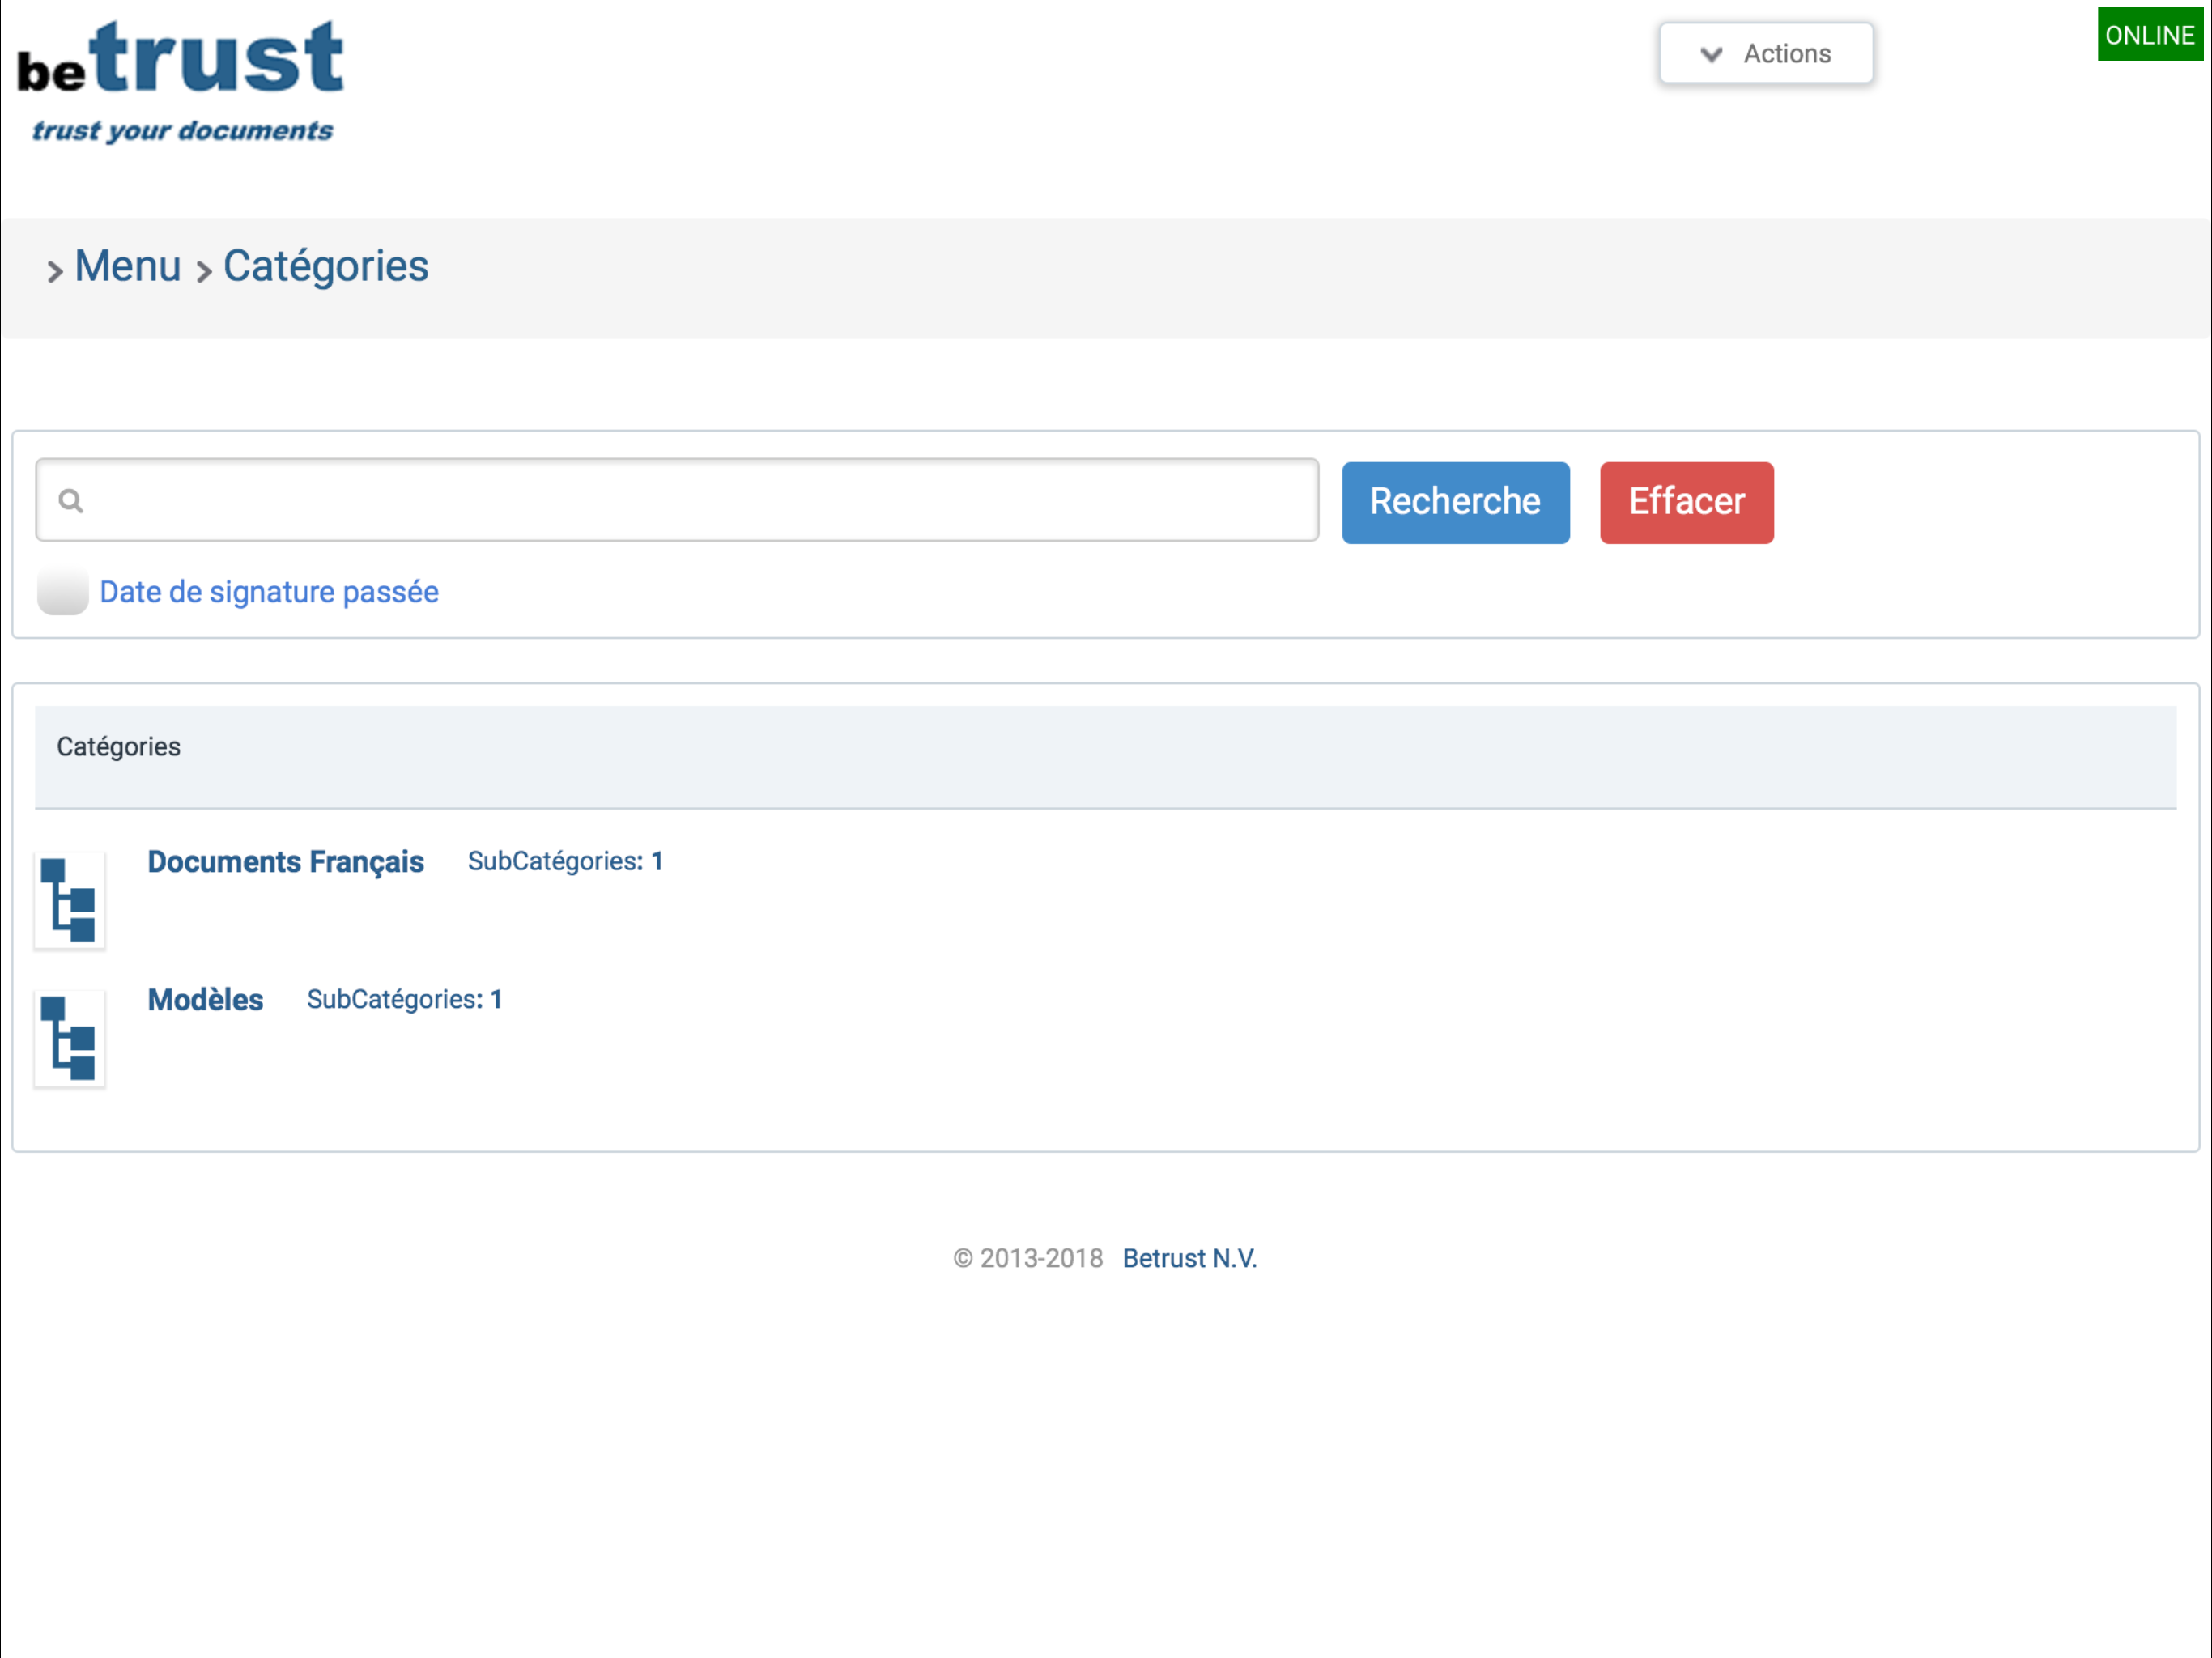Image resolution: width=2212 pixels, height=1658 pixels.
Task: Click the magnifier icon in search box
Action: tap(70, 501)
